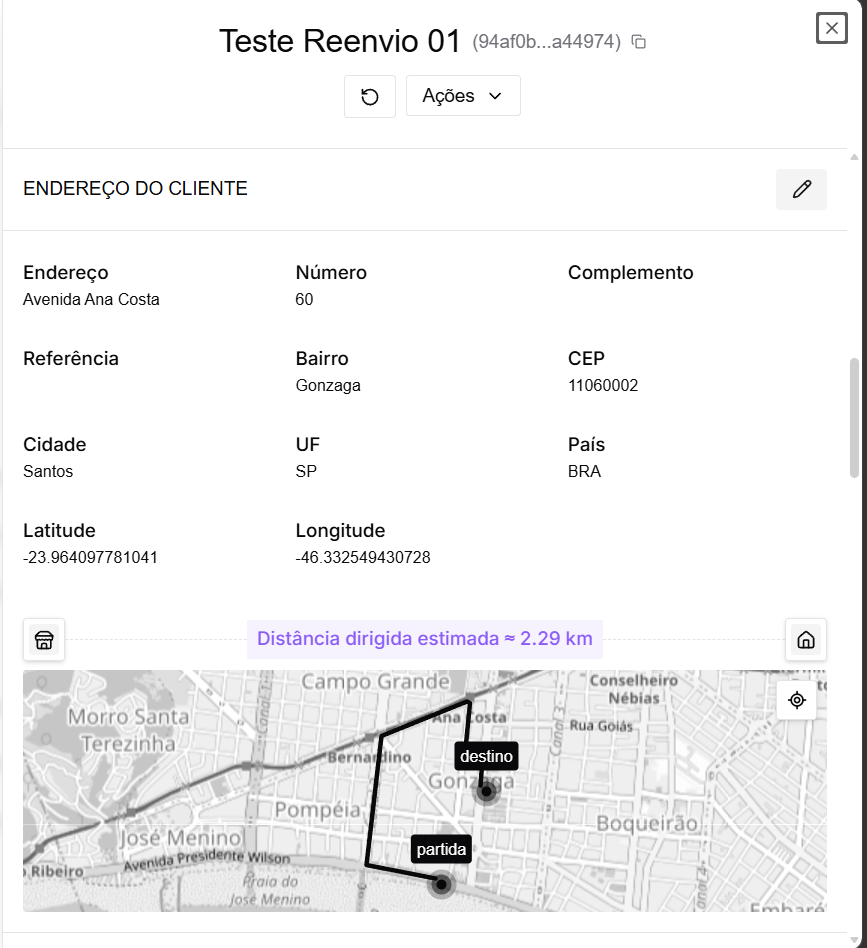This screenshot has width=867, height=948.
Task: Click the Campo Grande label on map
Action: pos(375,681)
